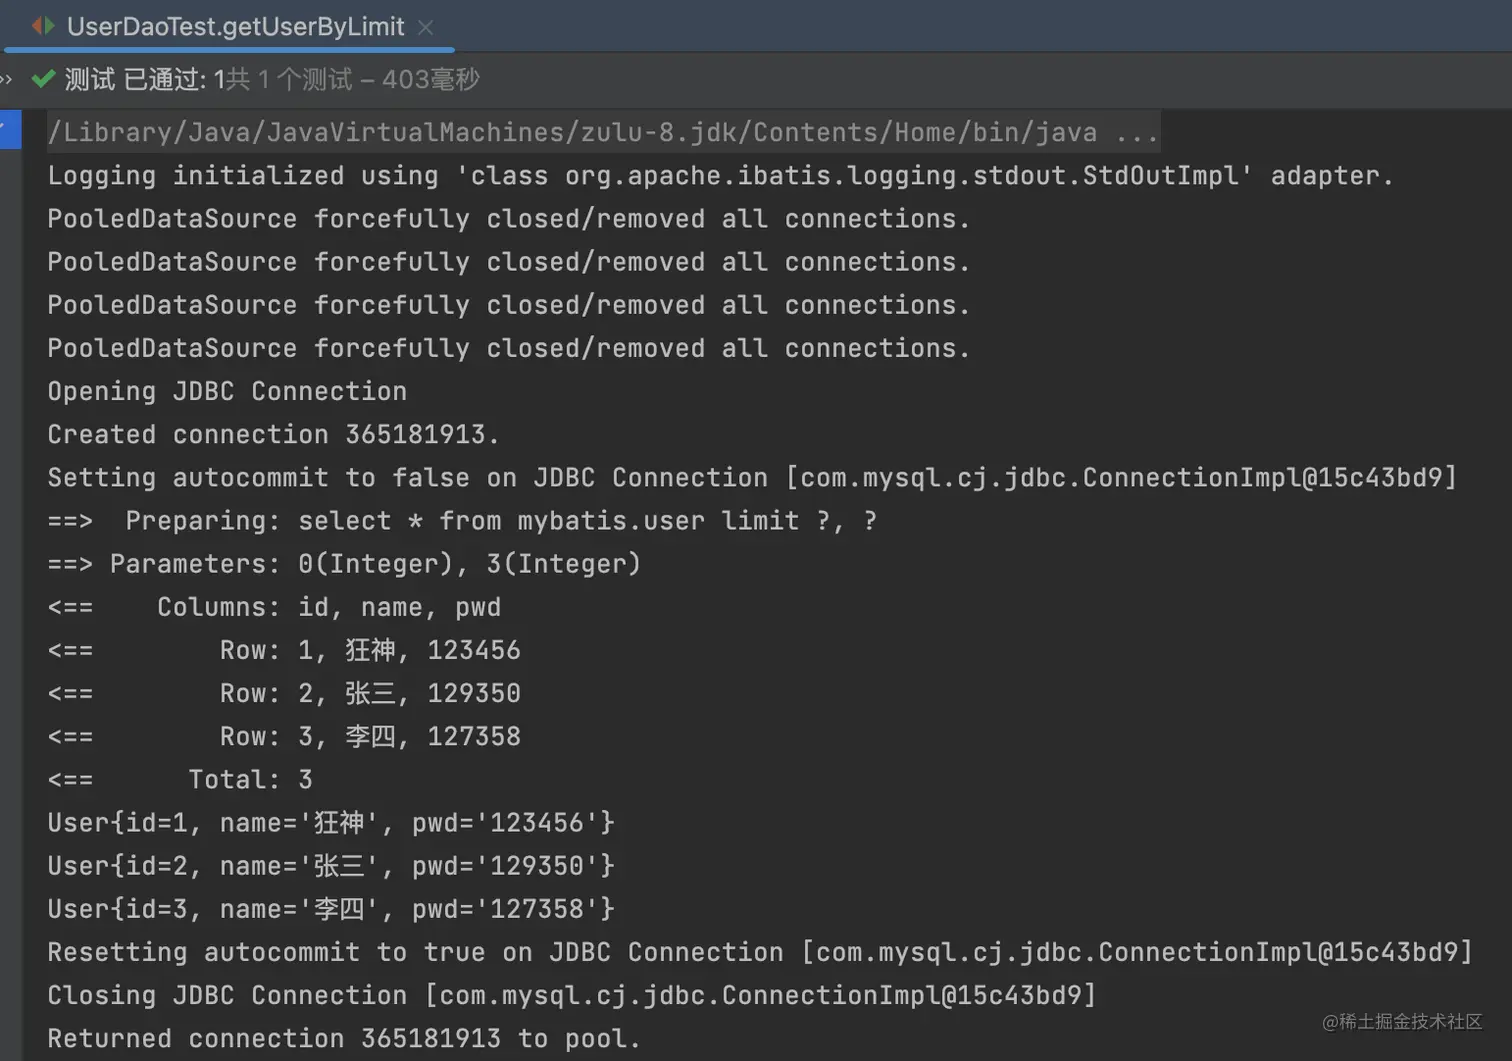Screen dimensions: 1512x1061
Task: Click the 'Preparing: select * from mybatis.user' line
Action: [462, 520]
